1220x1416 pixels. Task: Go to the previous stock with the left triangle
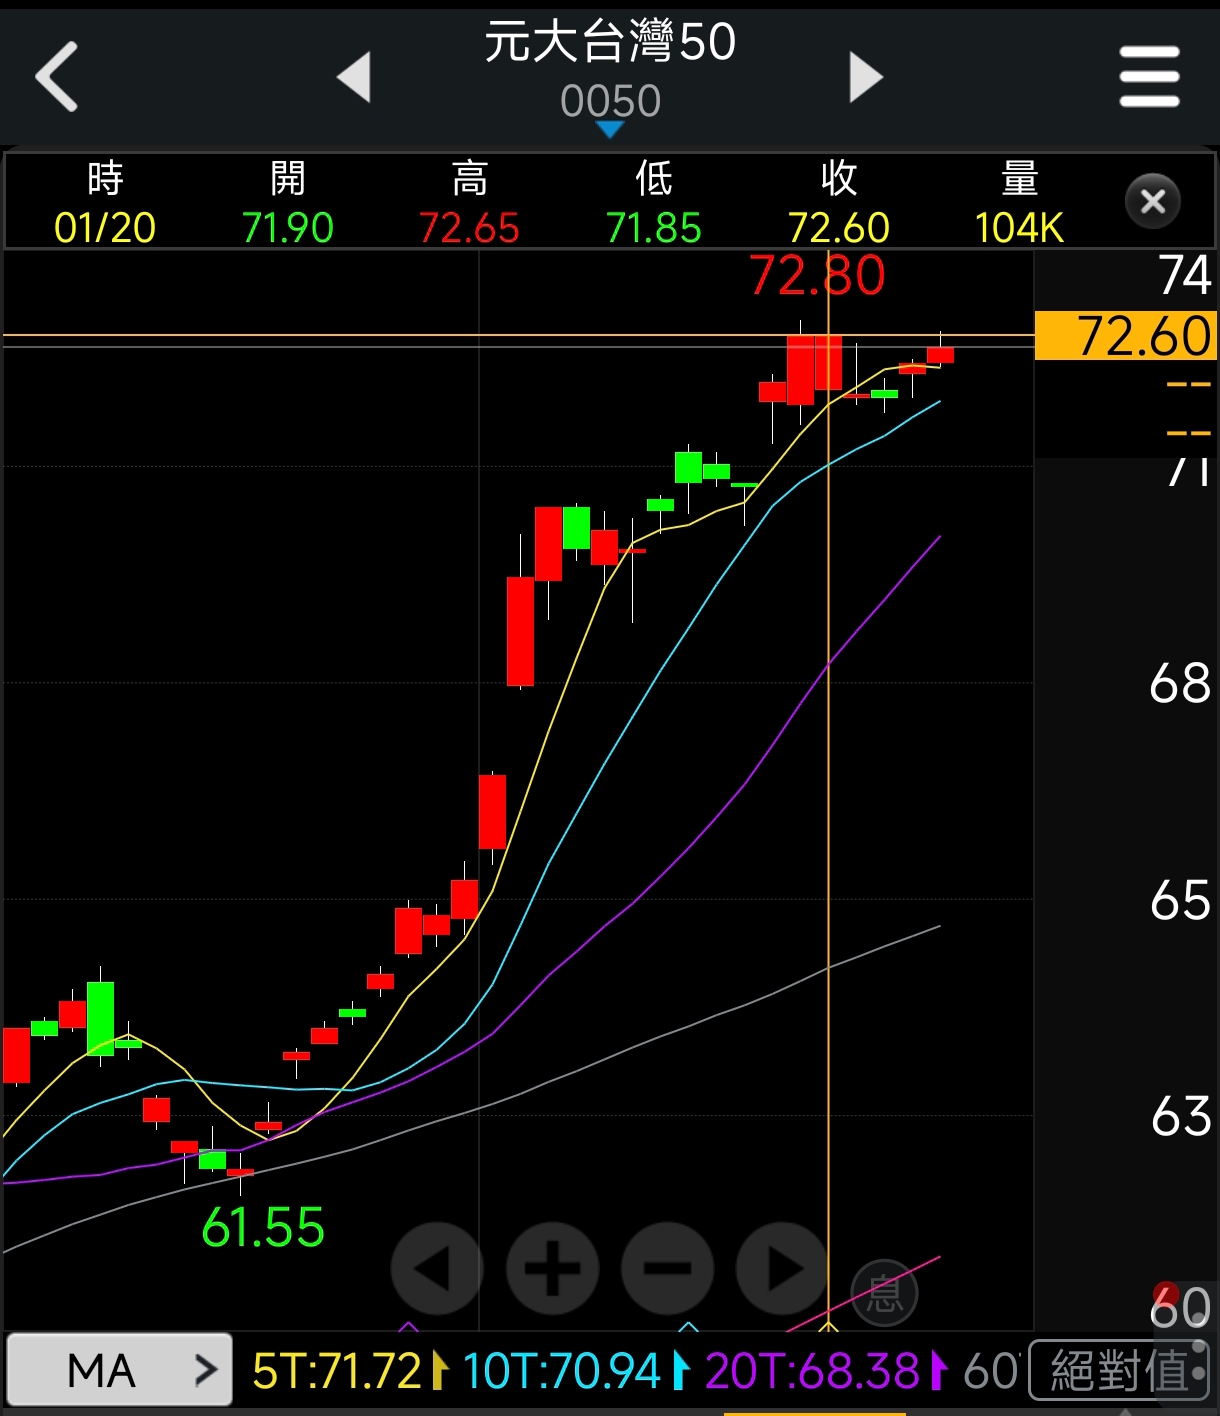(x=355, y=77)
